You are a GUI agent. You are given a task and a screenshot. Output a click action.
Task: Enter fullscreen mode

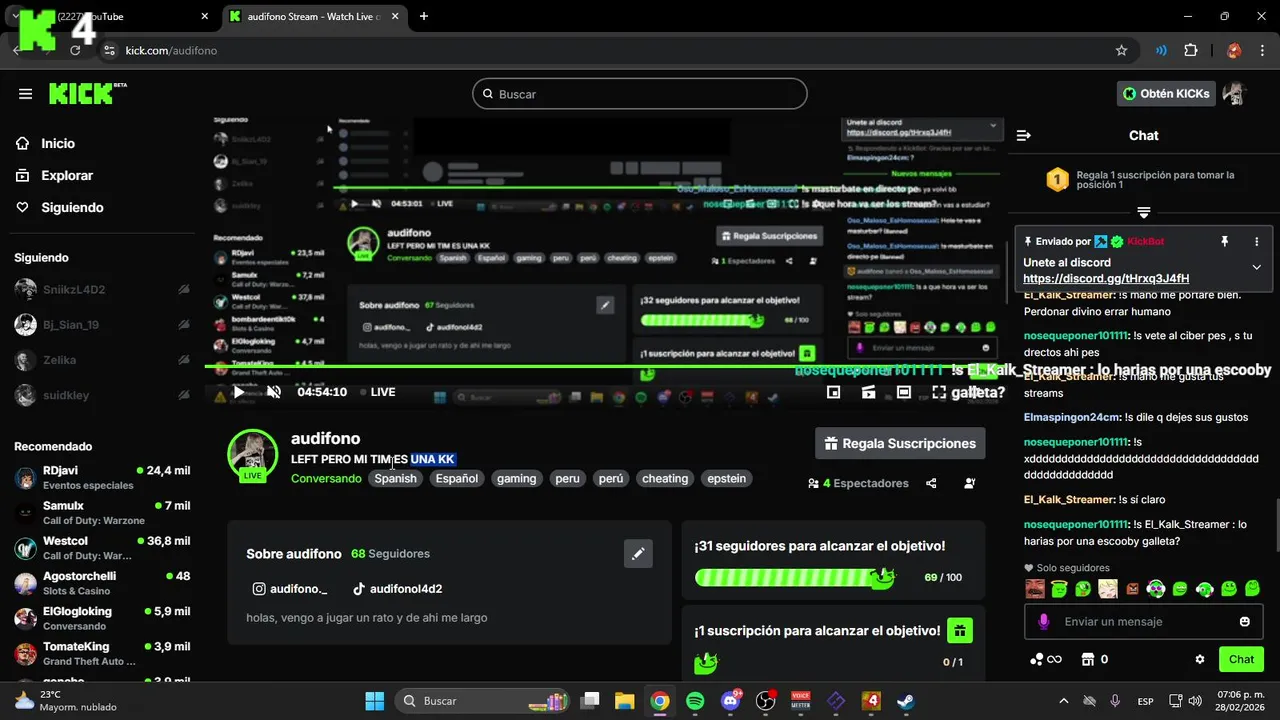pos(939,392)
